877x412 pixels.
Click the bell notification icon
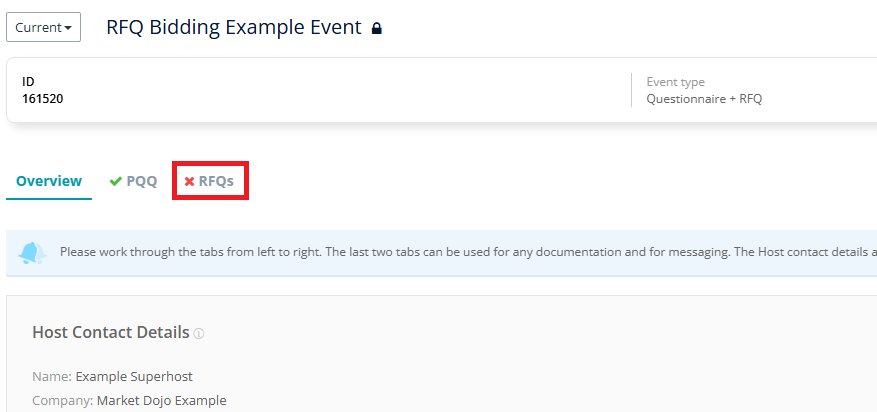tap(32, 253)
